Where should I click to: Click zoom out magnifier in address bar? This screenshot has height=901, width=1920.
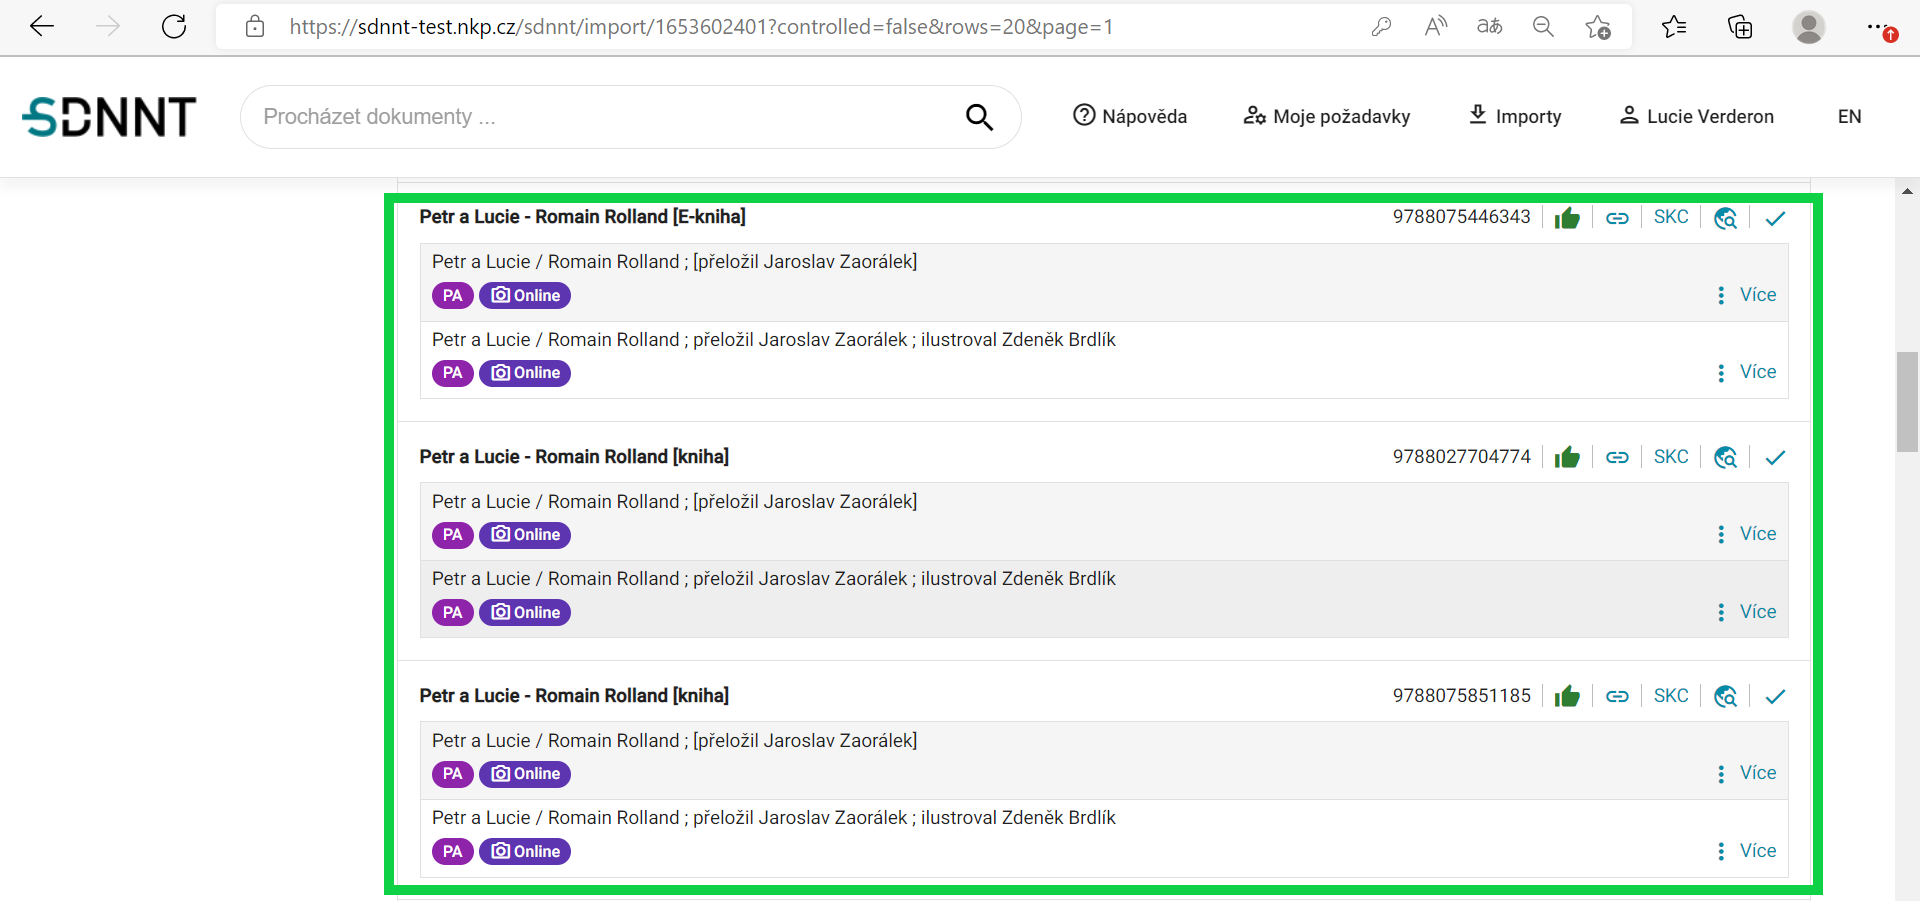tap(1543, 27)
